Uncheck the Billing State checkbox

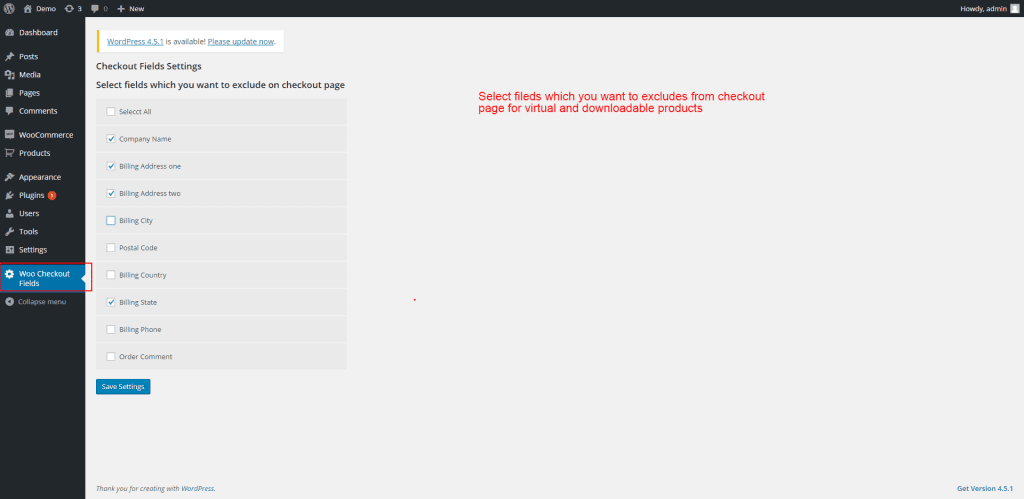tap(110, 302)
